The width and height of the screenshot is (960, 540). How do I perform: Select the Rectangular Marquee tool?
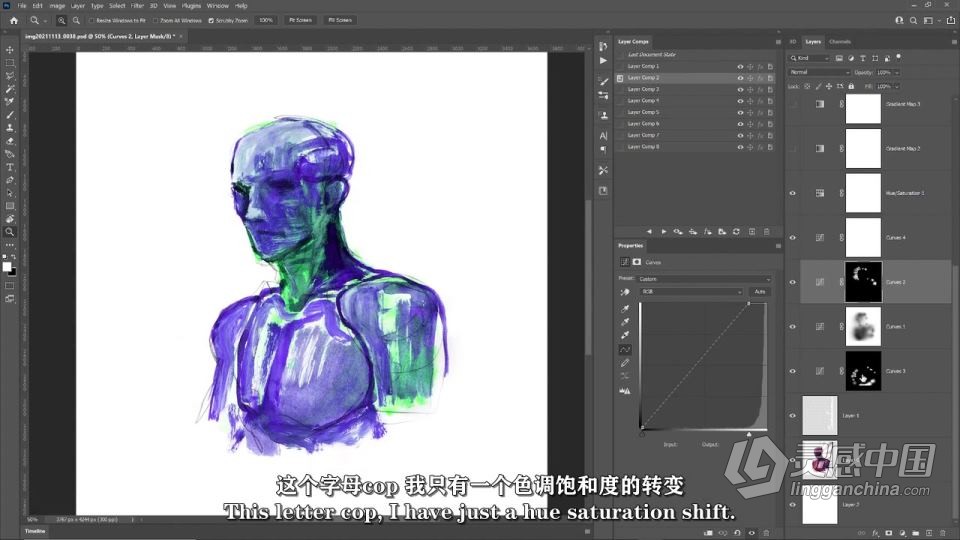coord(10,62)
